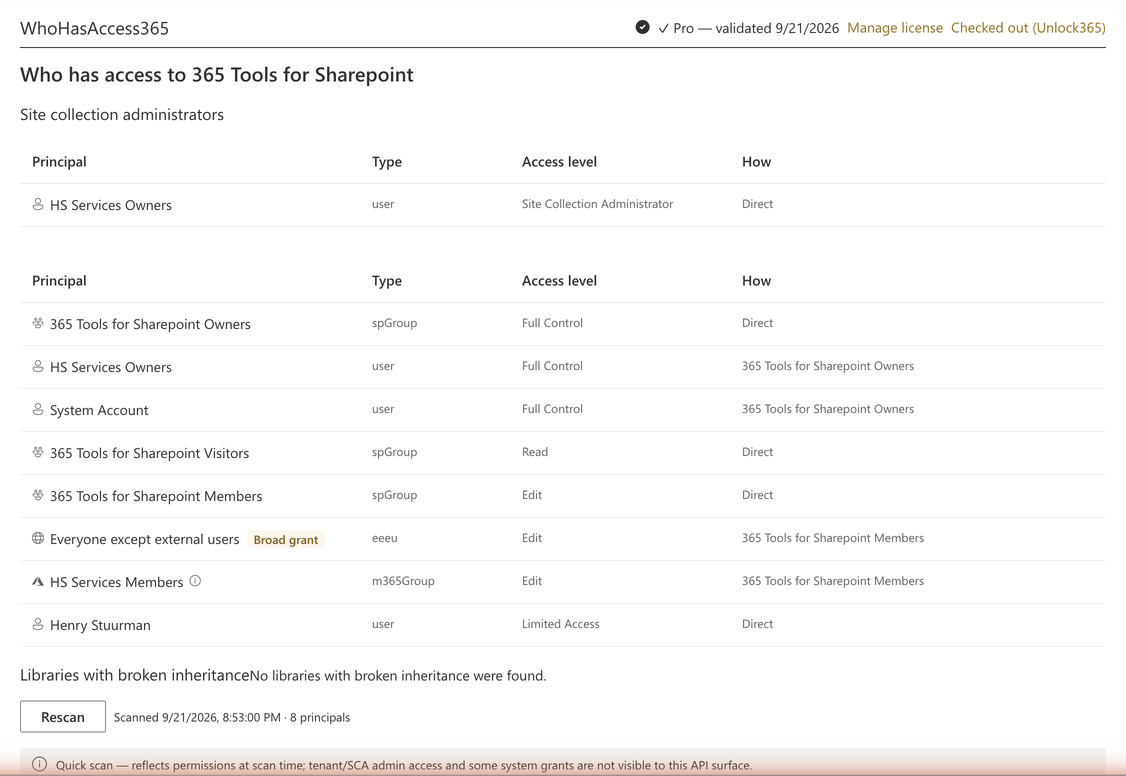
Task: Select 365 Tools for Sharepoint Owners principal
Action: click(150, 324)
